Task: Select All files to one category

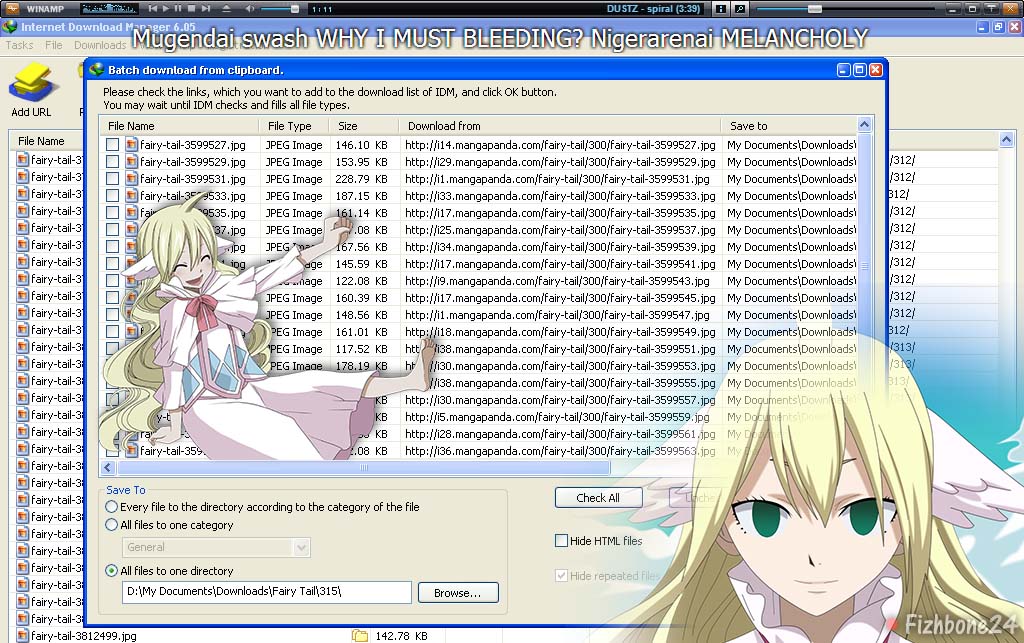Action: [x=112, y=525]
